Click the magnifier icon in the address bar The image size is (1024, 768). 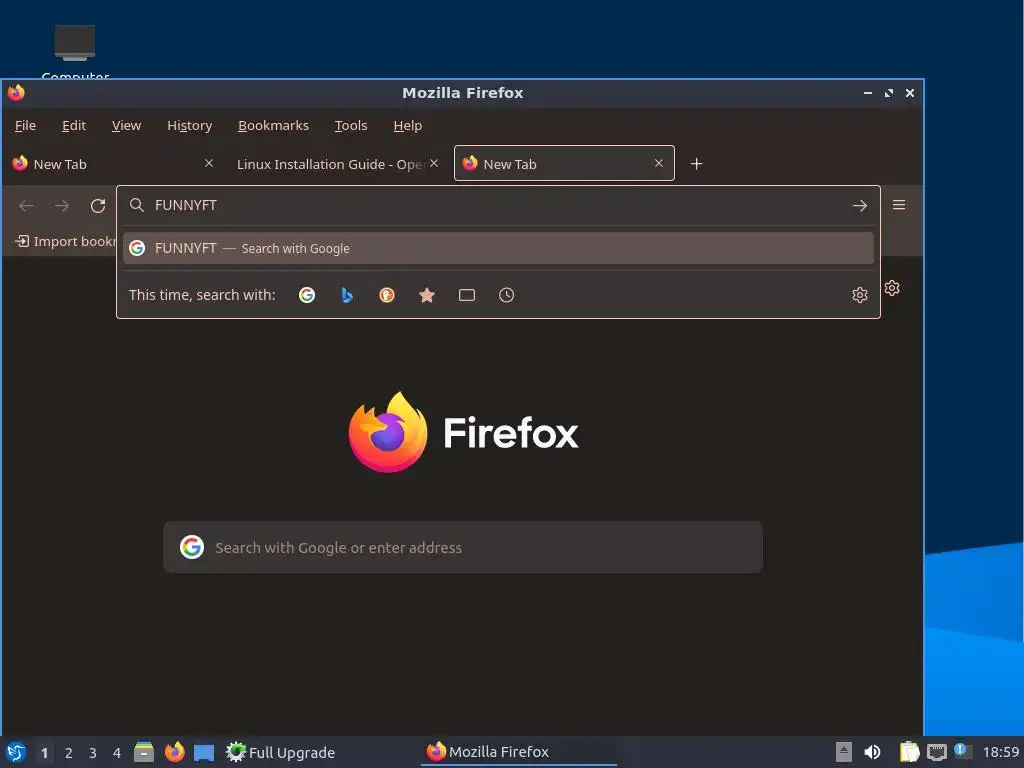coord(136,205)
